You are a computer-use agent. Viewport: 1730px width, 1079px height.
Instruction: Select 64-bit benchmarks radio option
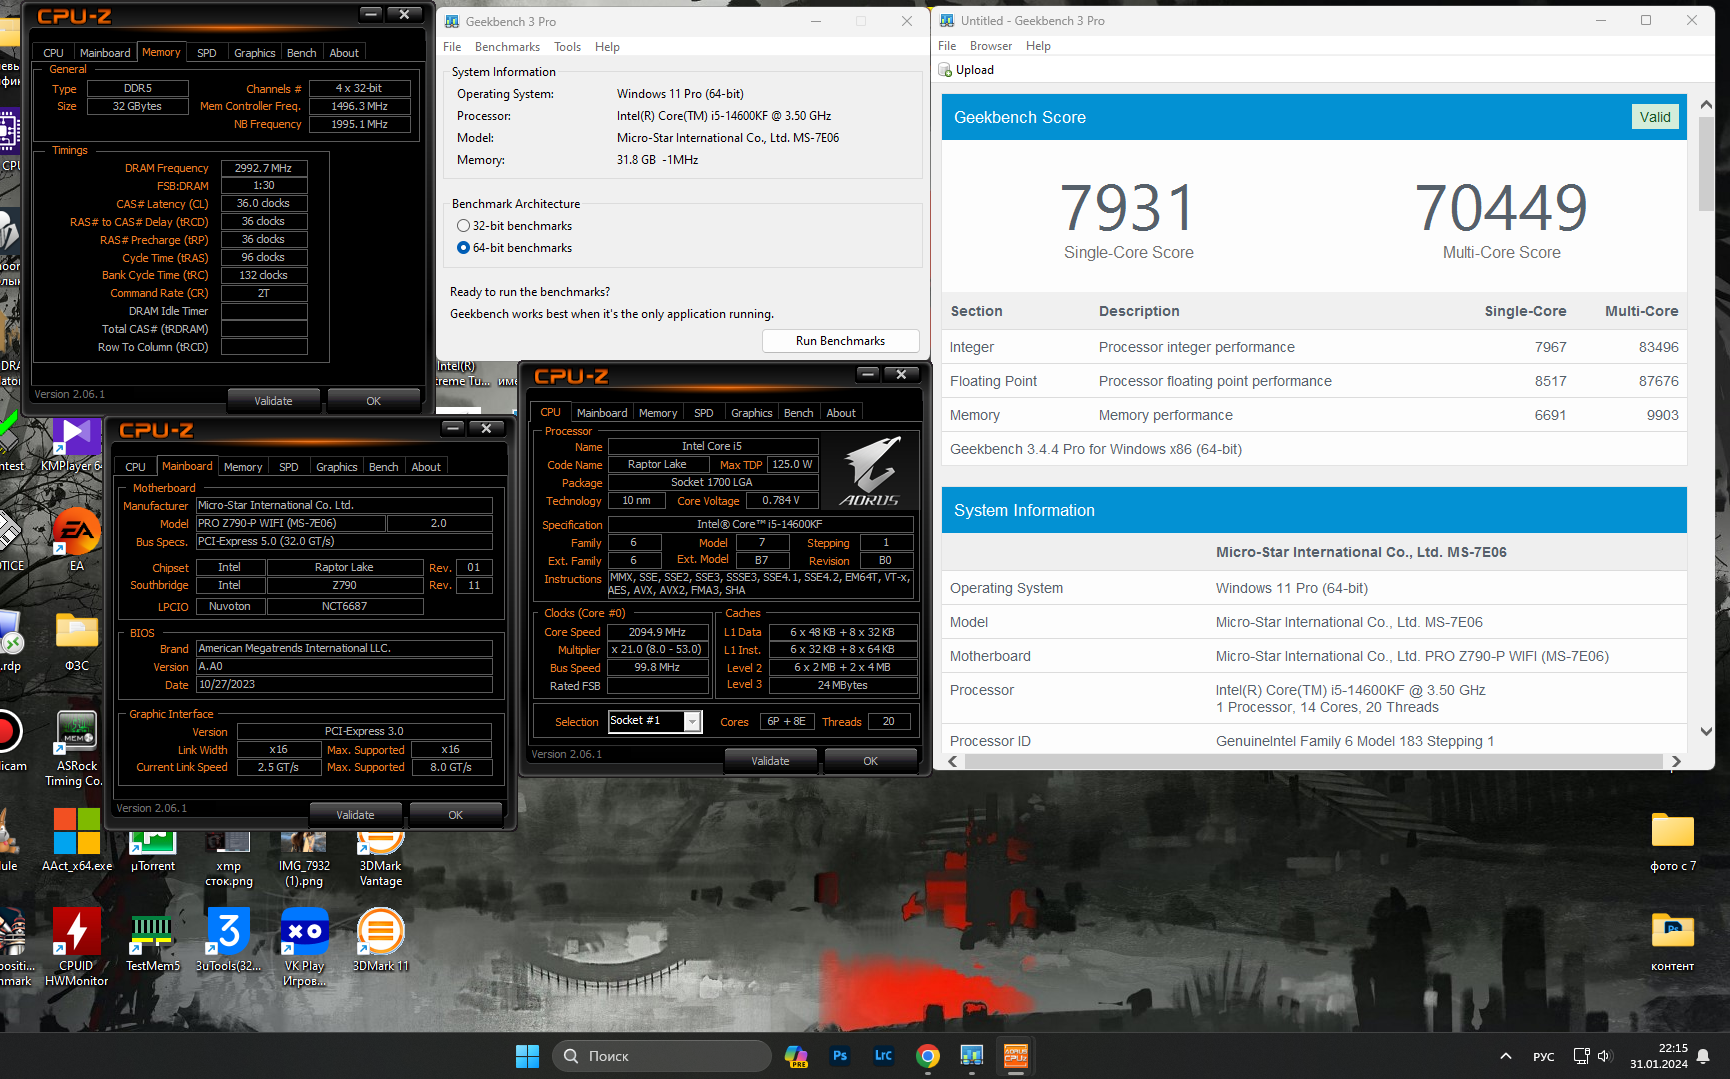click(x=463, y=248)
